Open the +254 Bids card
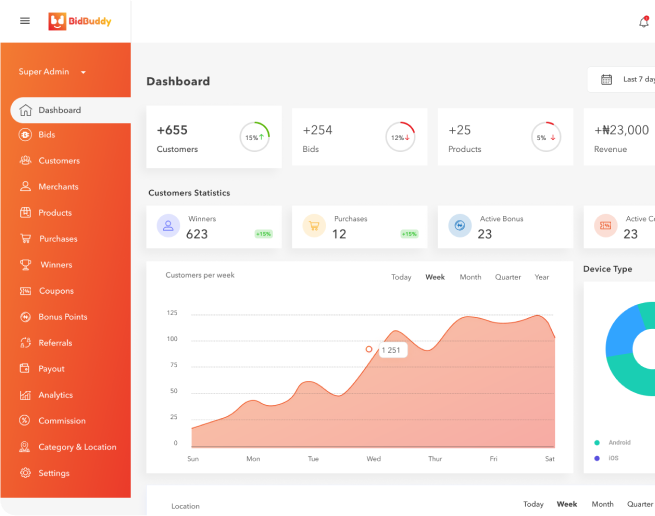Image resolution: width=655 pixels, height=516 pixels. (359, 137)
